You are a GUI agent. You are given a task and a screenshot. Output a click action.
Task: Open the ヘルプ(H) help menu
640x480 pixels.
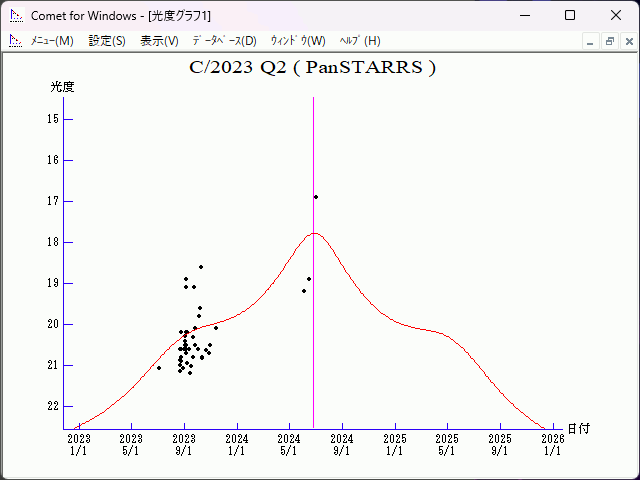pos(360,41)
